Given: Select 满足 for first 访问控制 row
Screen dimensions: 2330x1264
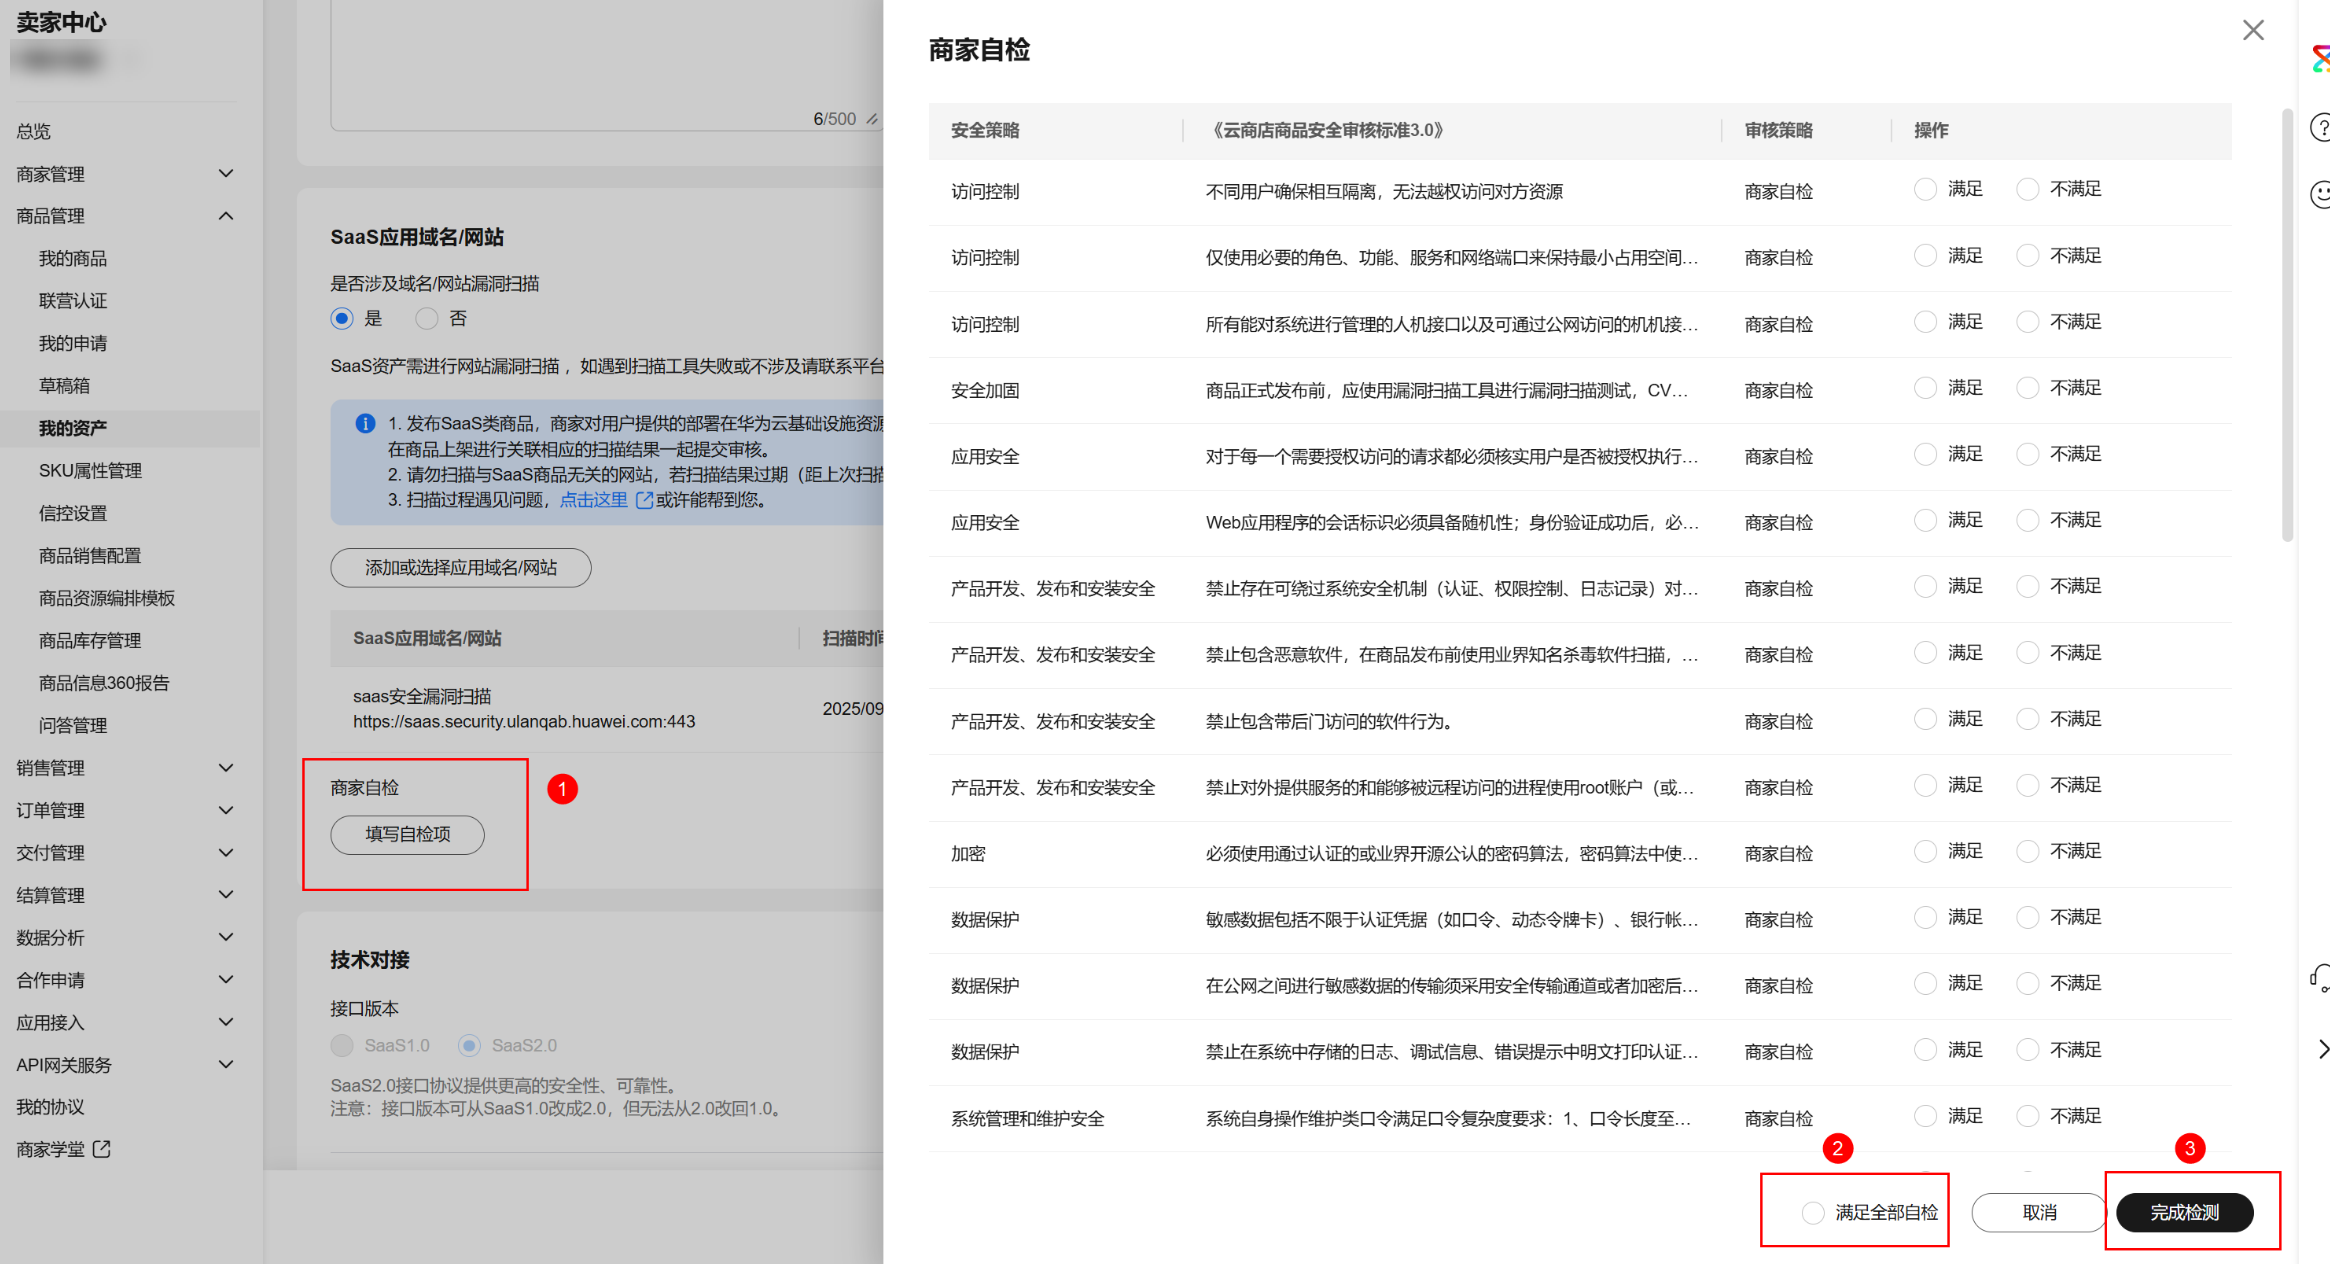Looking at the screenshot, I should [x=1925, y=189].
